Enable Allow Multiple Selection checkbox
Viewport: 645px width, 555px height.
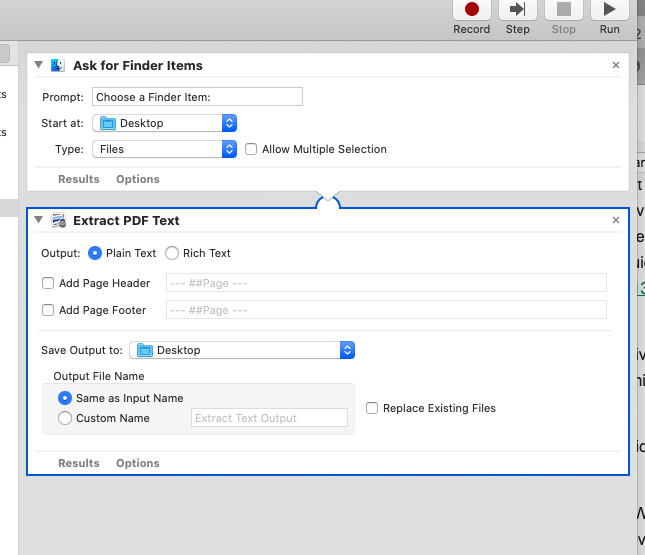click(x=251, y=149)
